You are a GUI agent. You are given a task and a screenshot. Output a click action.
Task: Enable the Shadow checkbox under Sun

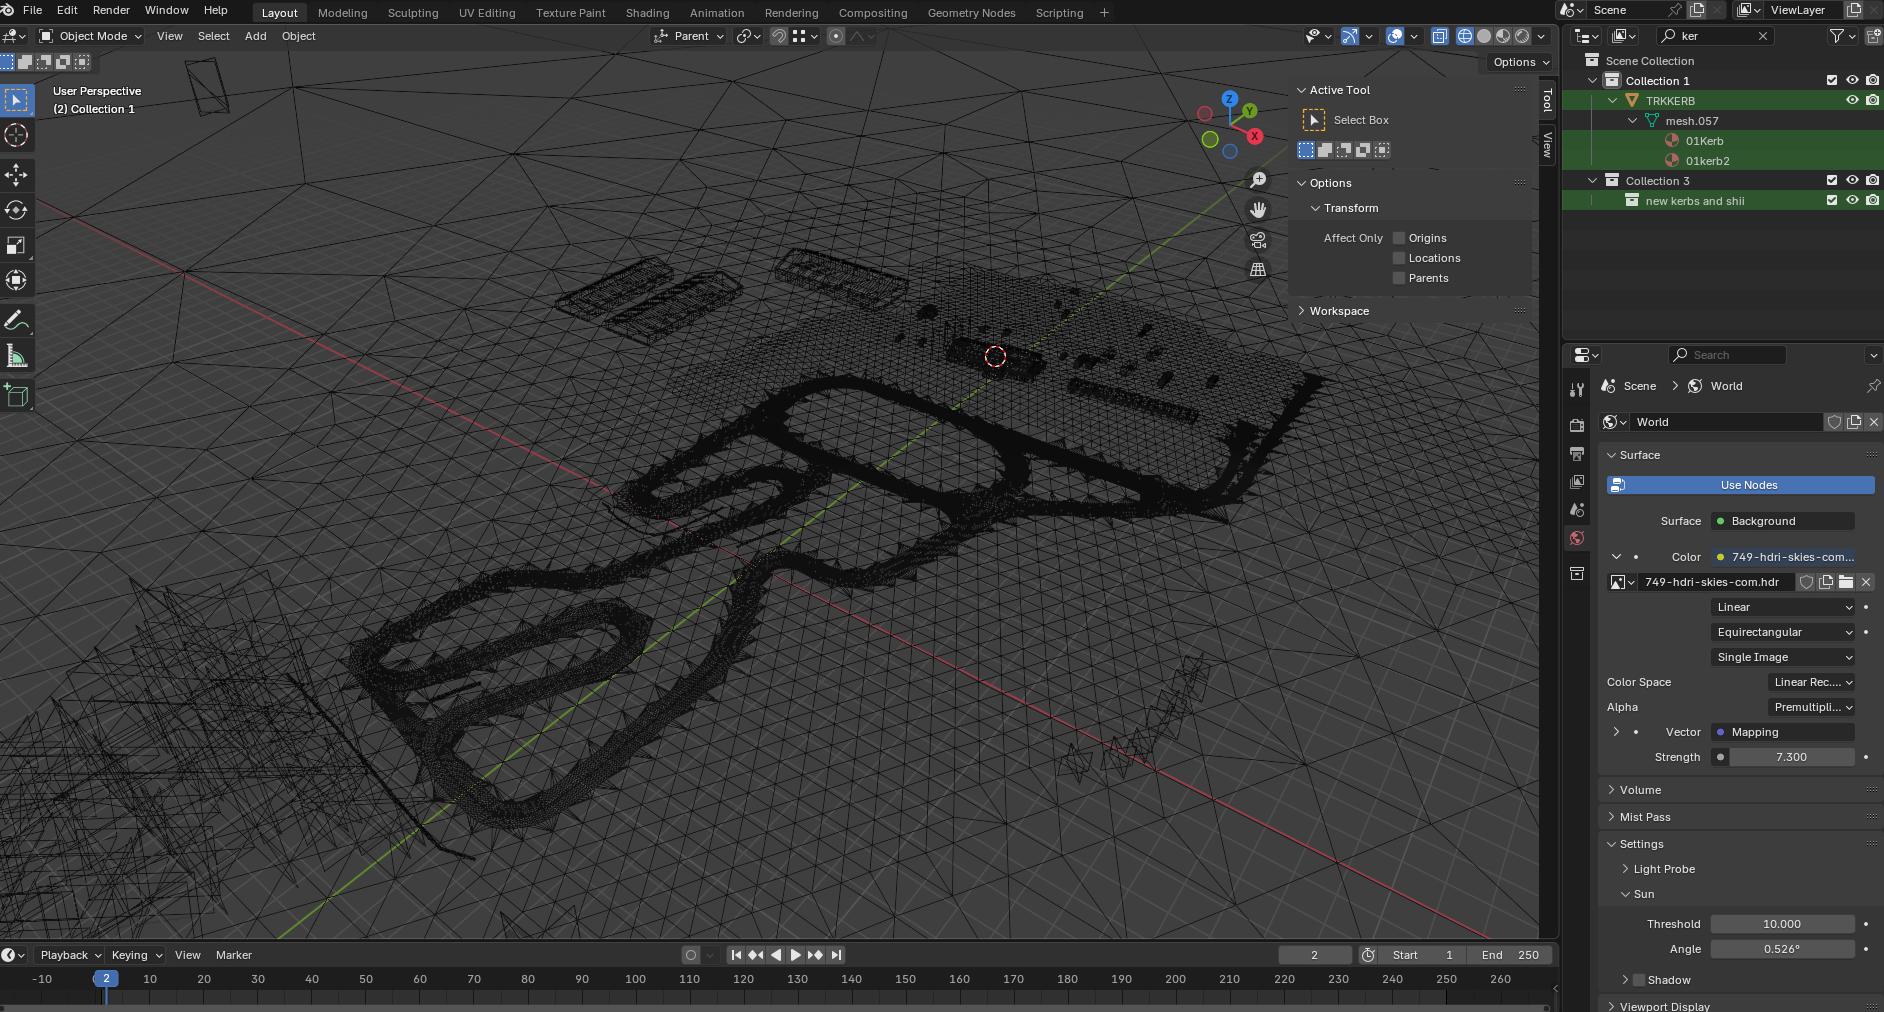click(x=1638, y=980)
